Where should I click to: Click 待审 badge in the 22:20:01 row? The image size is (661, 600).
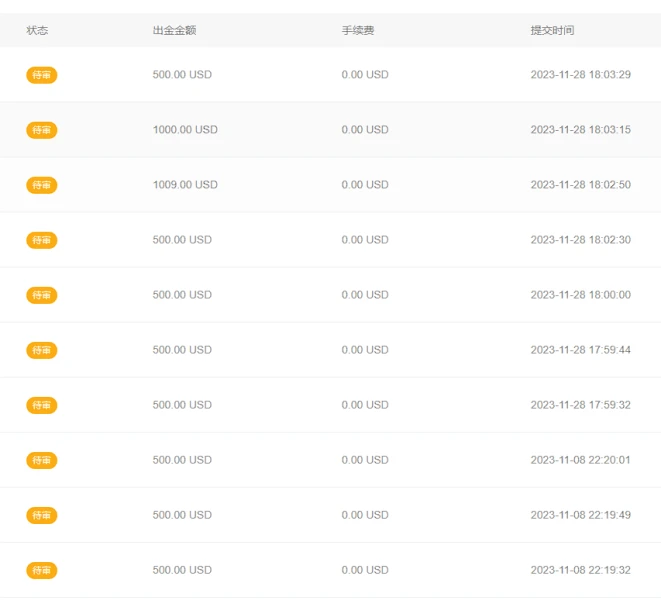pos(42,460)
